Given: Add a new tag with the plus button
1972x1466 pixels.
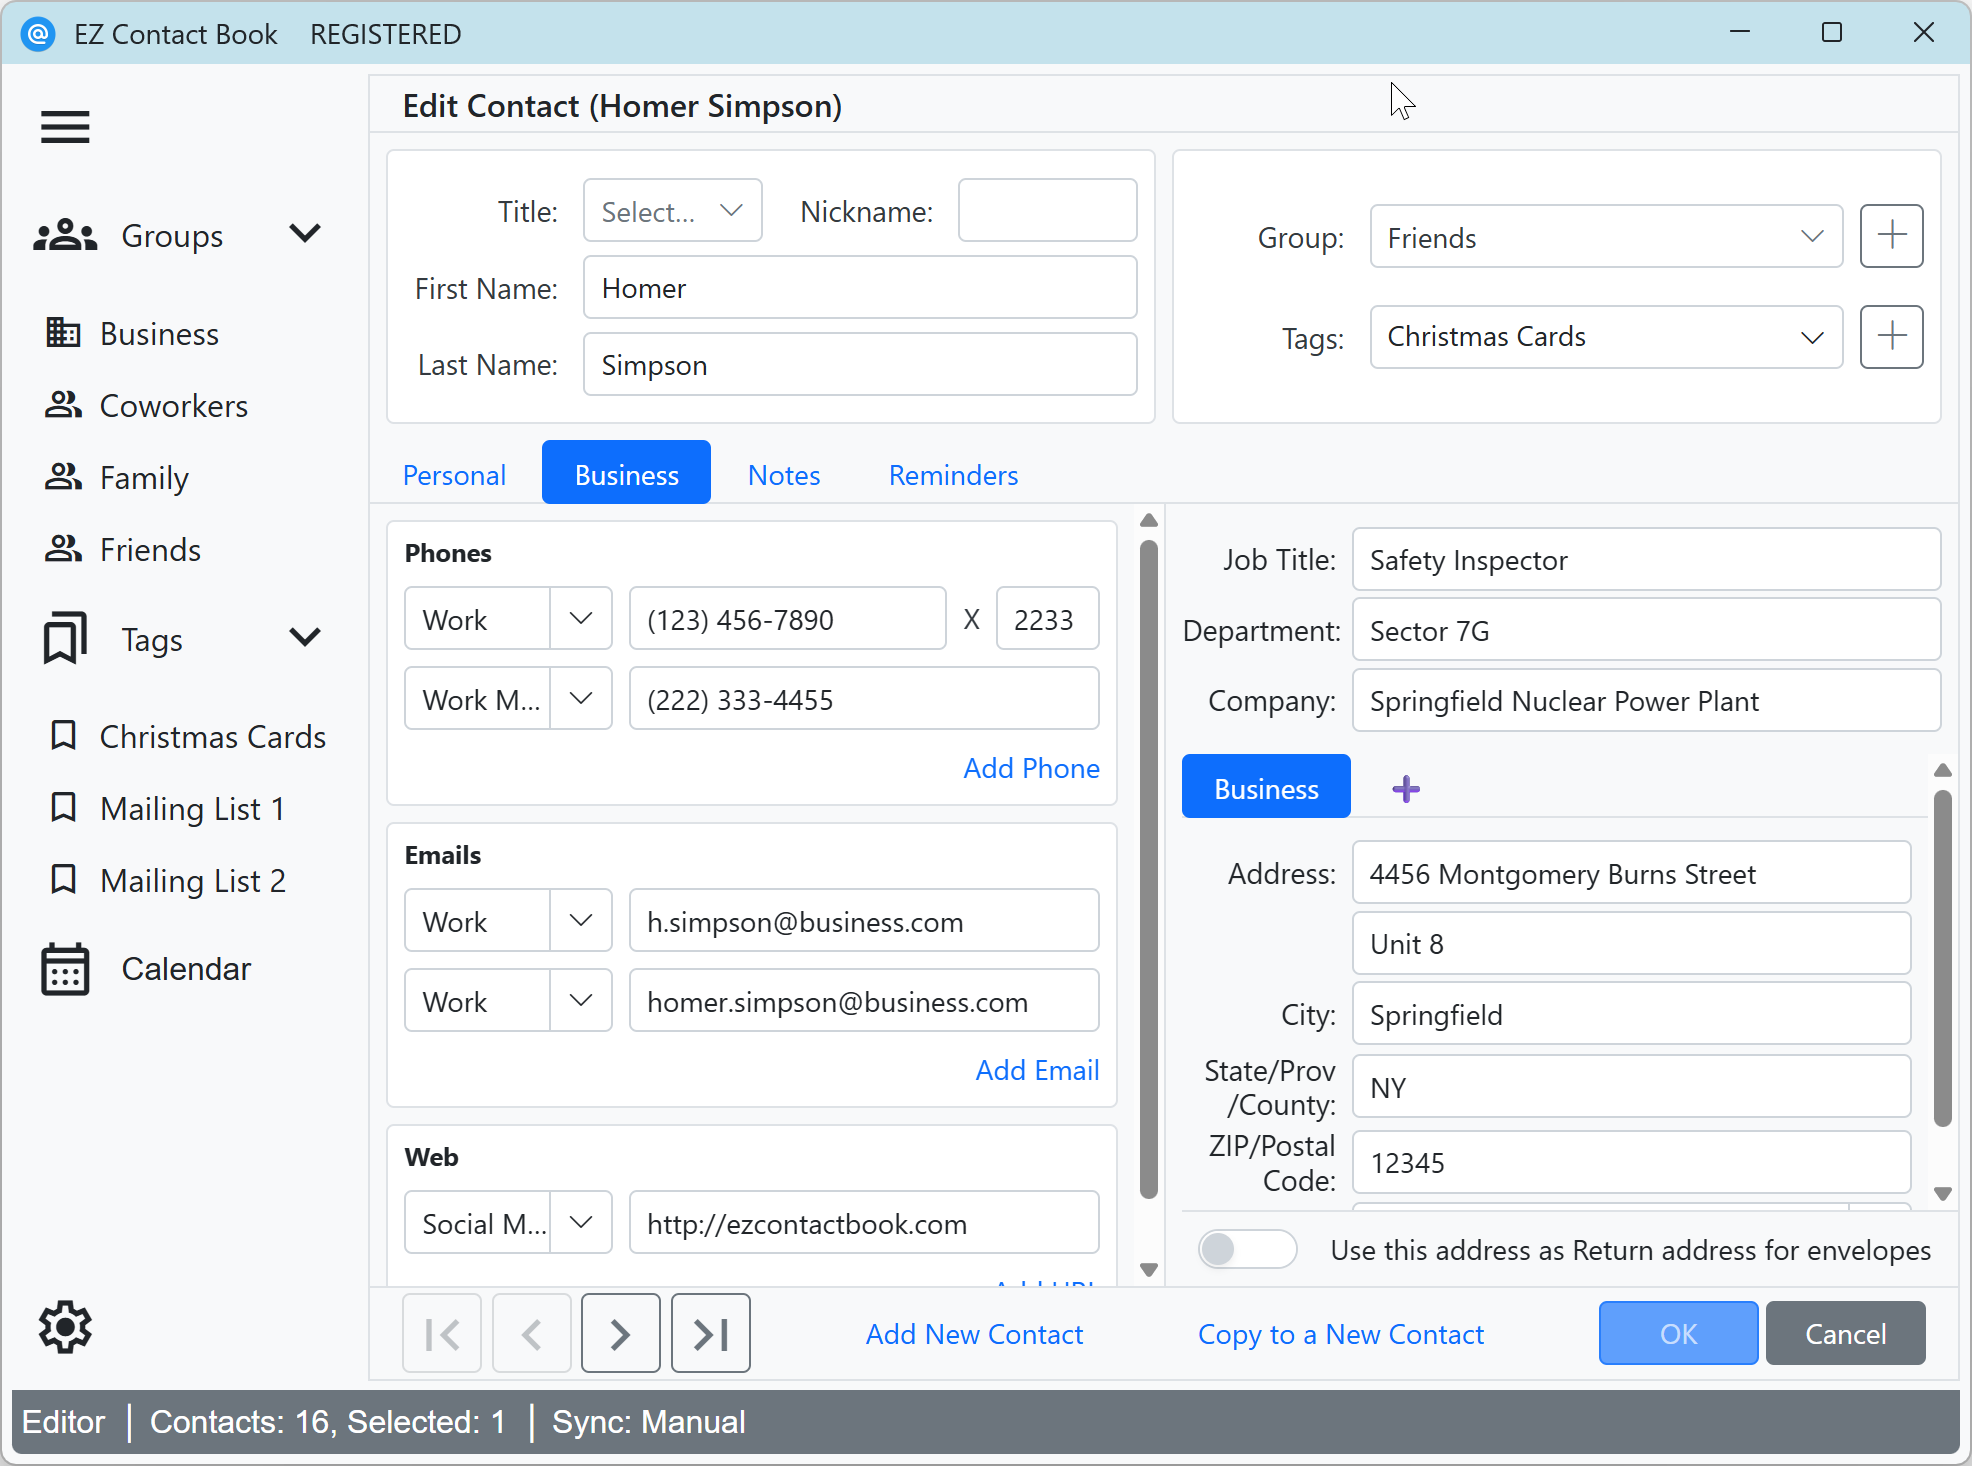Looking at the screenshot, I should coord(1891,337).
